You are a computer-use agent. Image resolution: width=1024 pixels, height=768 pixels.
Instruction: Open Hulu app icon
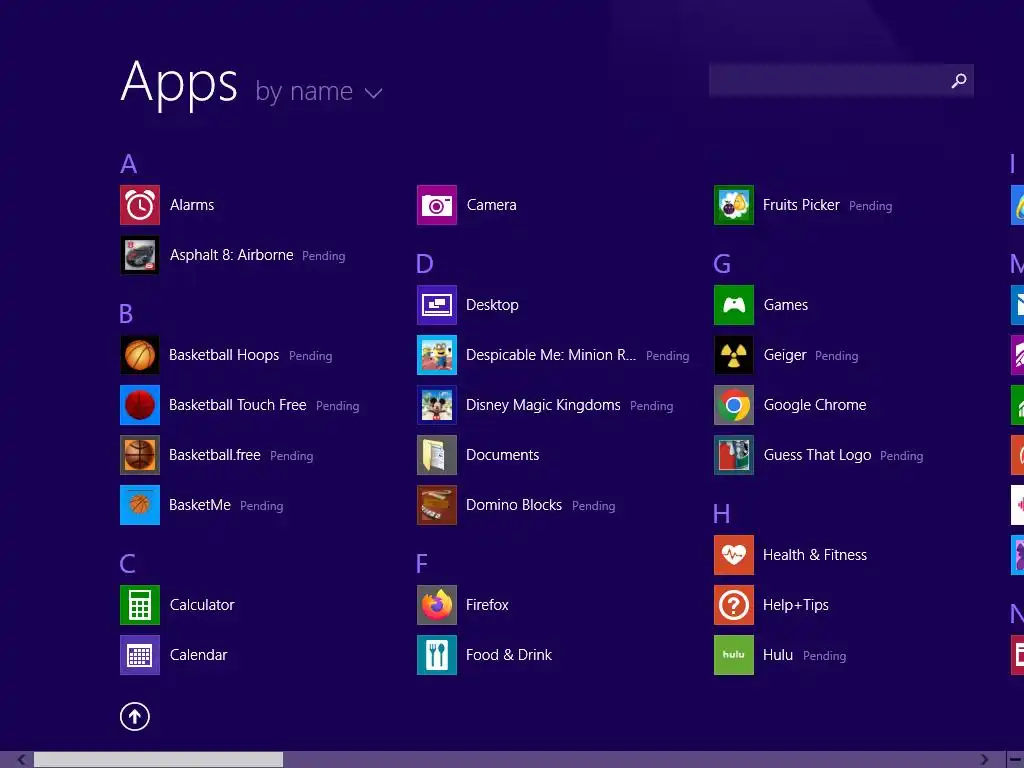[734, 655]
